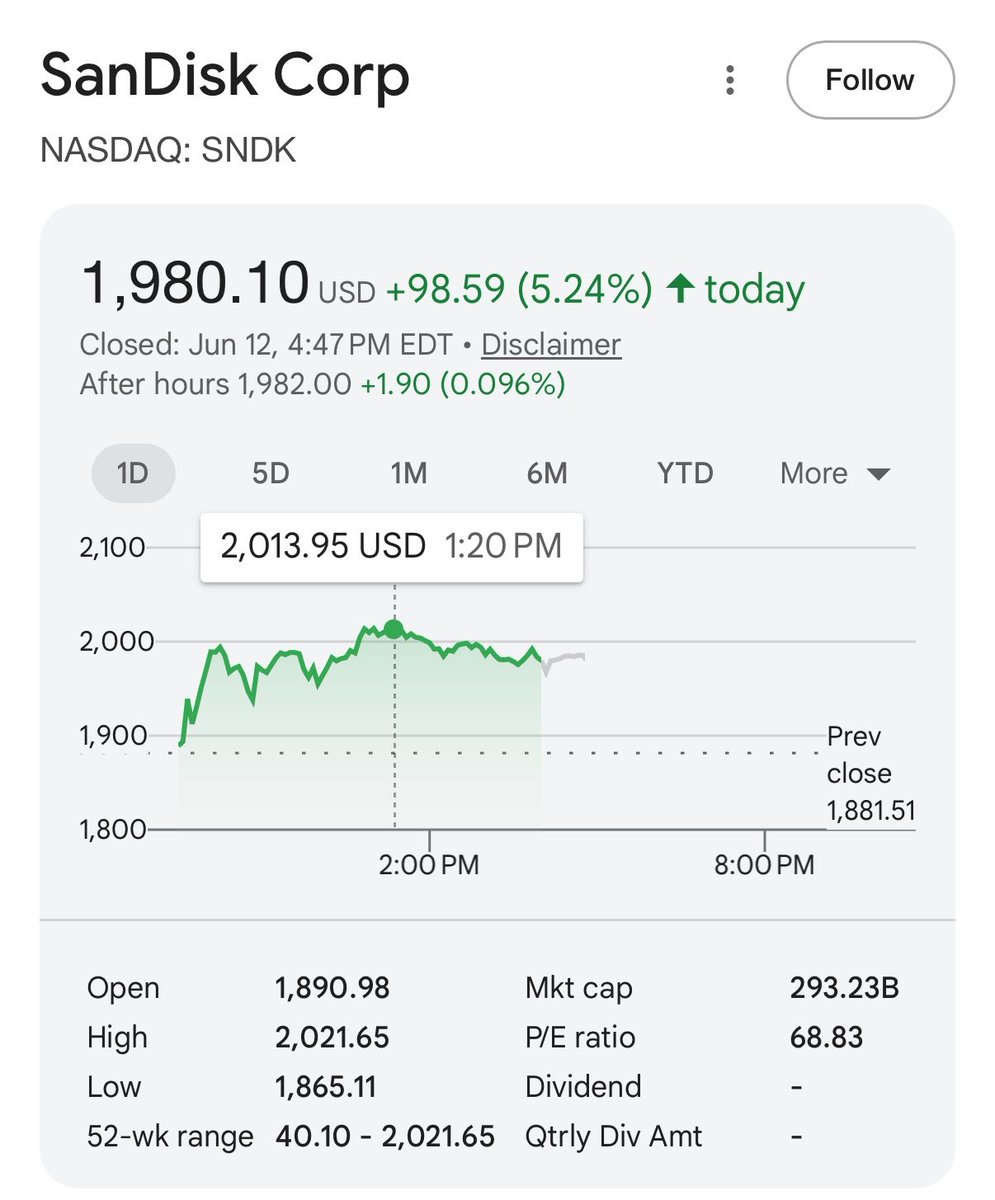
Task: Click the 2,013.95 USD price tooltip
Action: (x=391, y=546)
